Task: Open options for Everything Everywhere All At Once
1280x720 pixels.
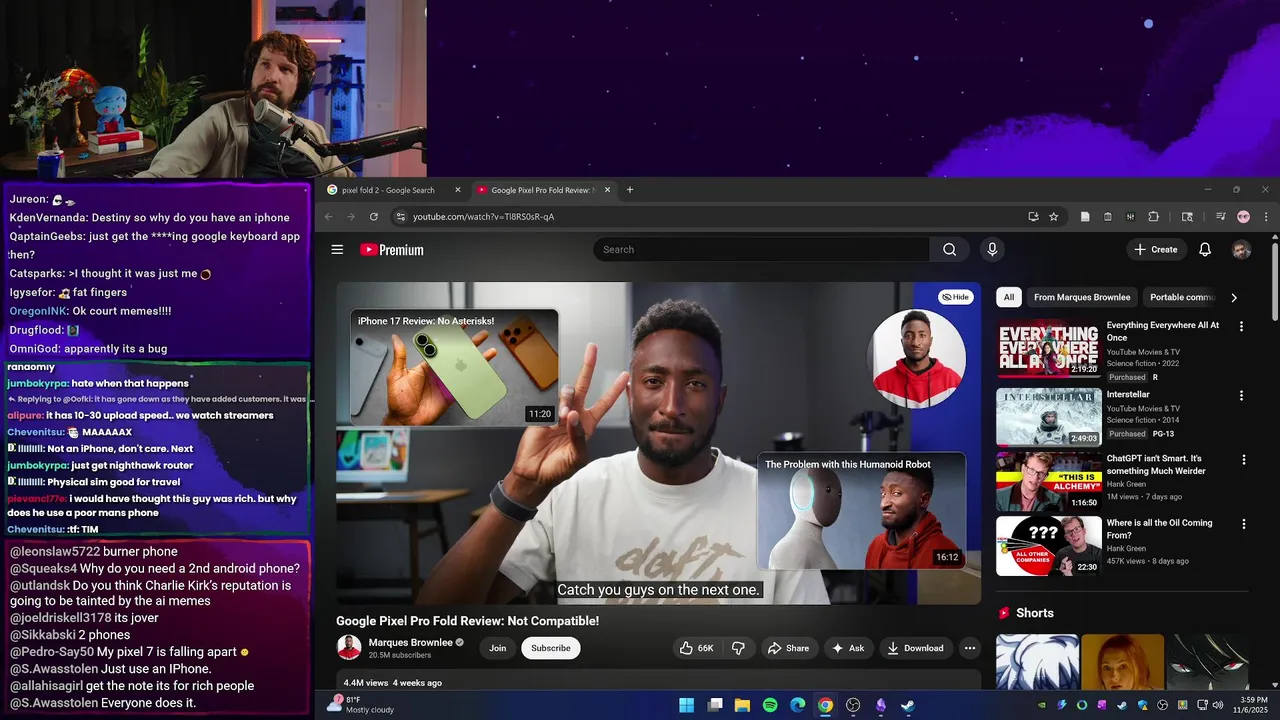Action: 1241,327
